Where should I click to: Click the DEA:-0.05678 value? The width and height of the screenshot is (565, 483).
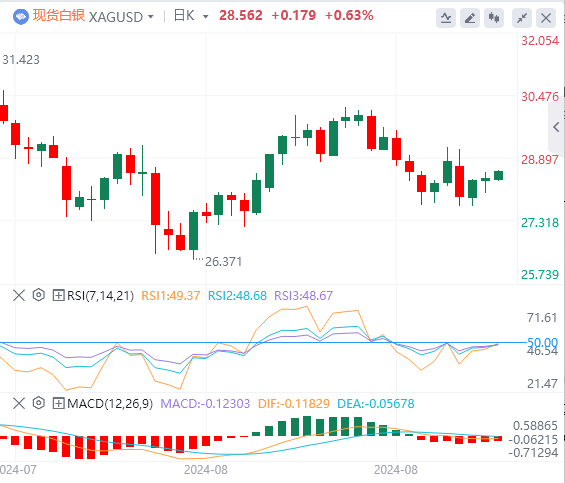tap(375, 403)
